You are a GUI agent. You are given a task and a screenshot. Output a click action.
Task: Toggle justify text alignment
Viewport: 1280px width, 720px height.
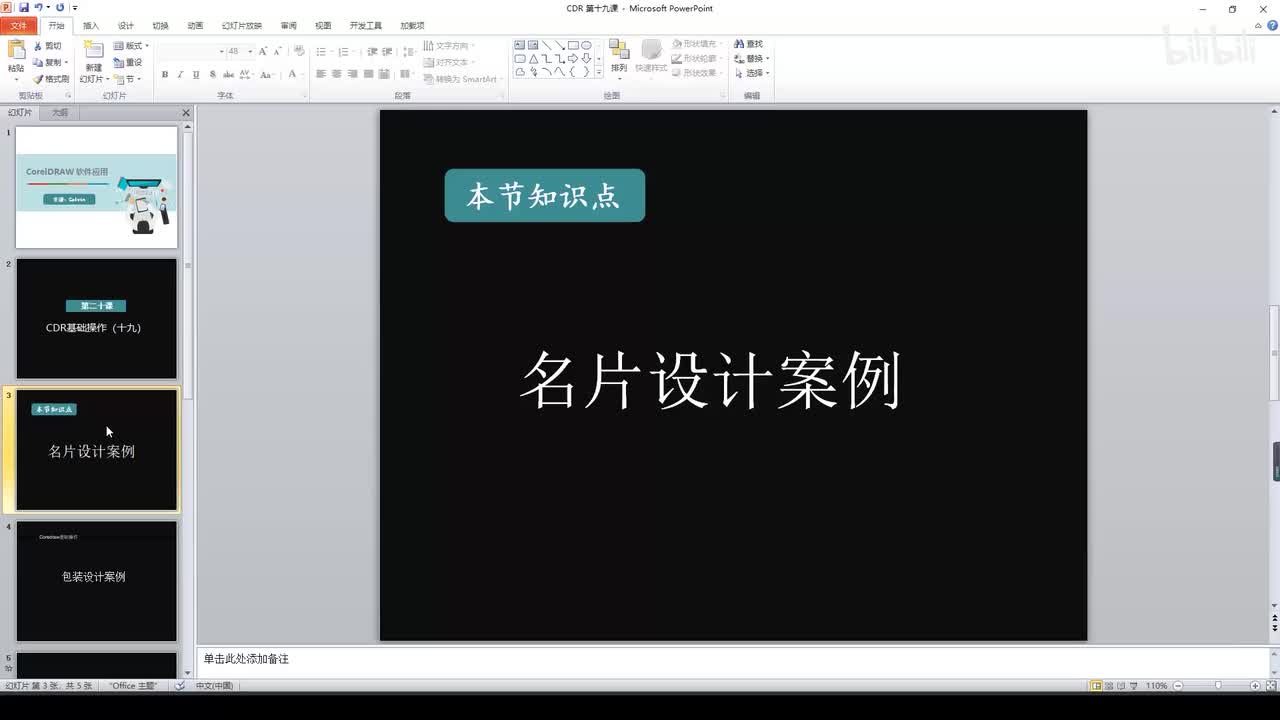[369, 74]
